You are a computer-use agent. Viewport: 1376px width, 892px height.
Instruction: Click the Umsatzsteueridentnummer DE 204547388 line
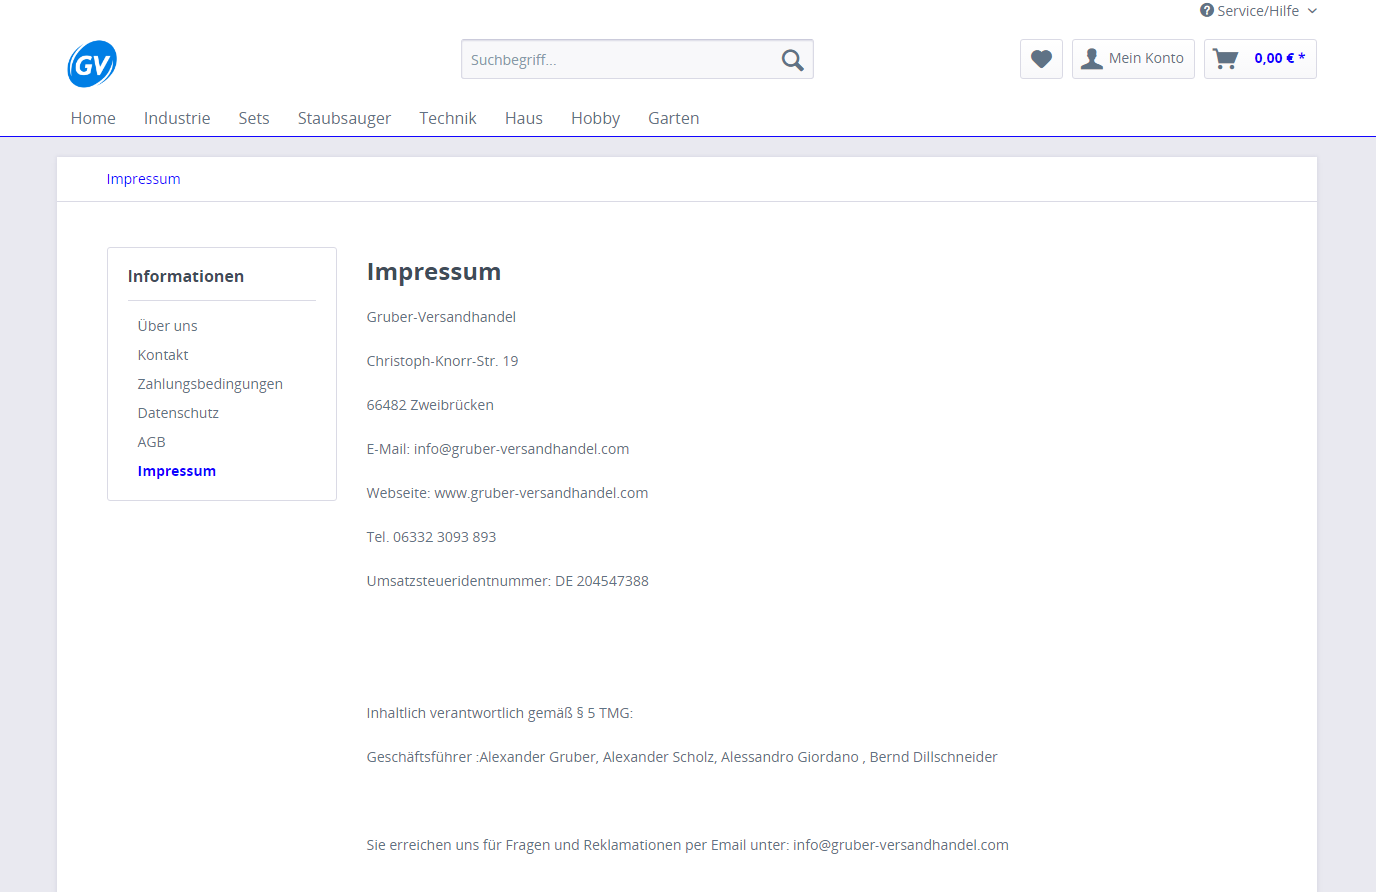pos(507,581)
